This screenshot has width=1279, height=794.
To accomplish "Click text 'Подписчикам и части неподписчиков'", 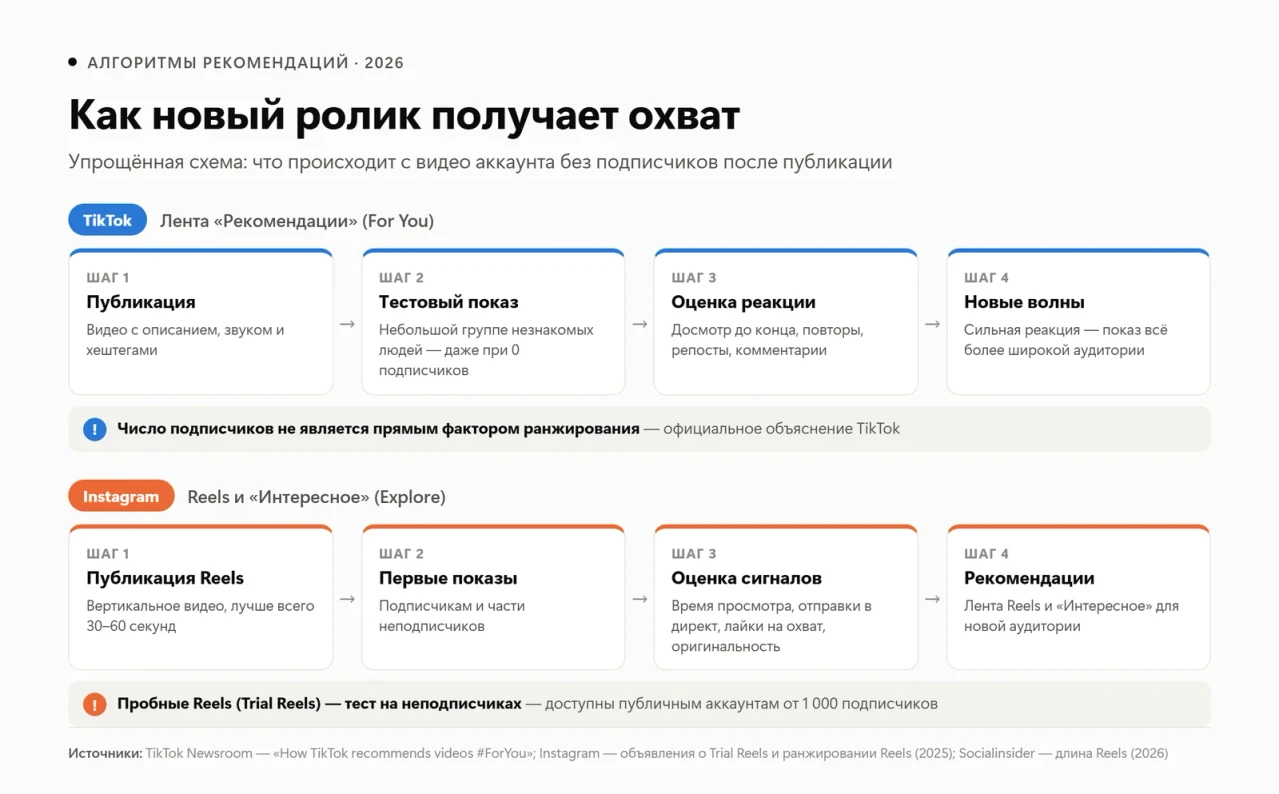I will [452, 616].
